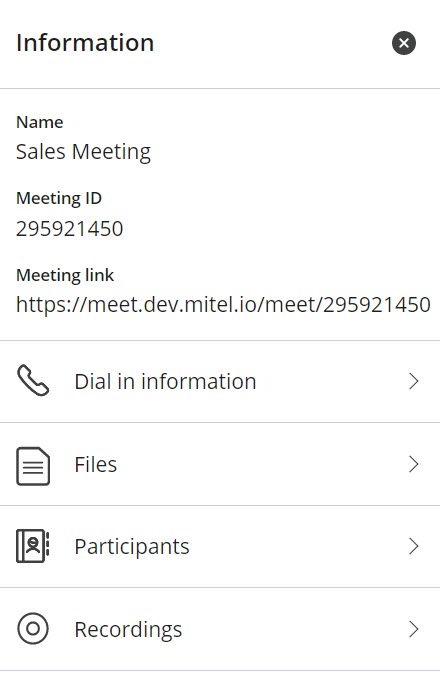Image resolution: width=440 pixels, height=685 pixels.
Task: Click the Meeting ID label
Action: [59, 199]
